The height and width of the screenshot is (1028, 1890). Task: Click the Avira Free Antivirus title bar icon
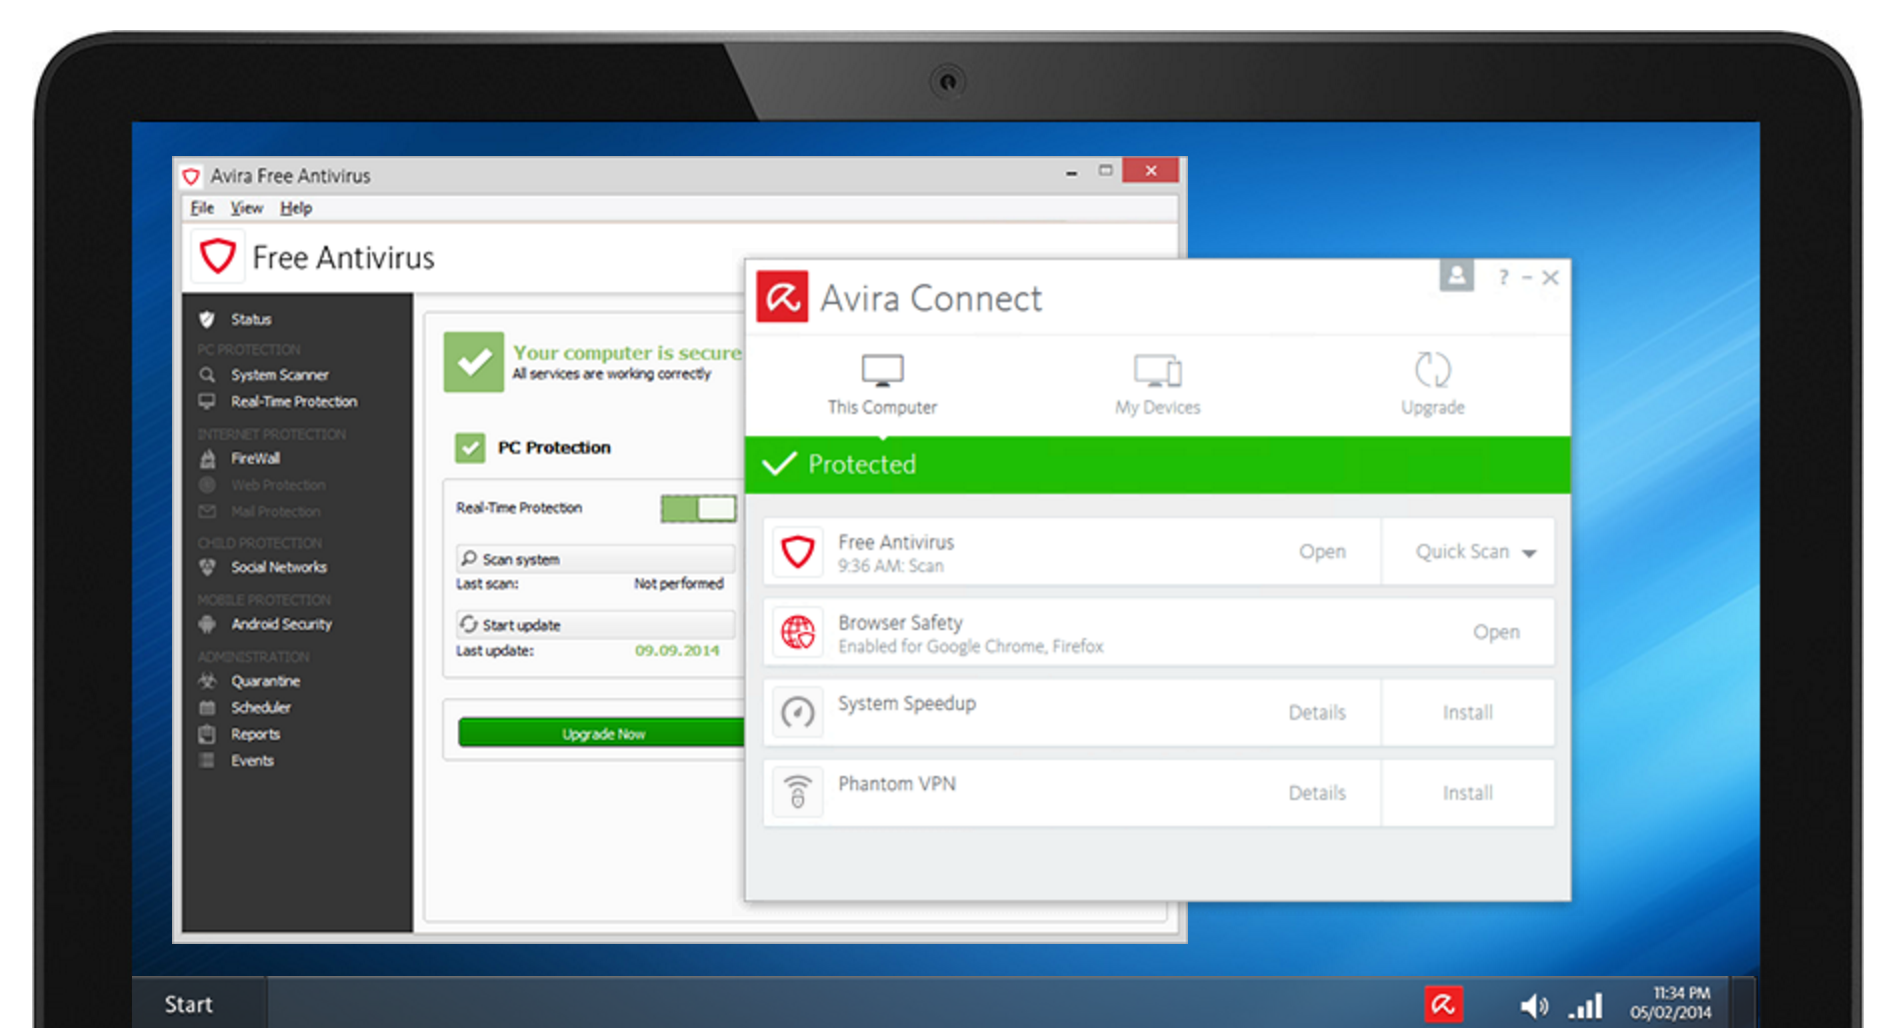click(191, 176)
